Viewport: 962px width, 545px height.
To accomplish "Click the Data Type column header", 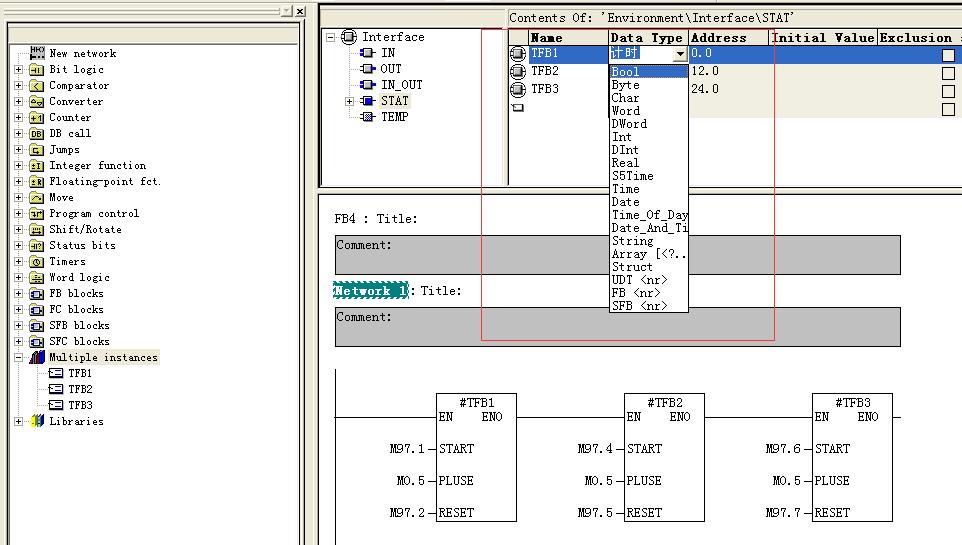I will [647, 38].
